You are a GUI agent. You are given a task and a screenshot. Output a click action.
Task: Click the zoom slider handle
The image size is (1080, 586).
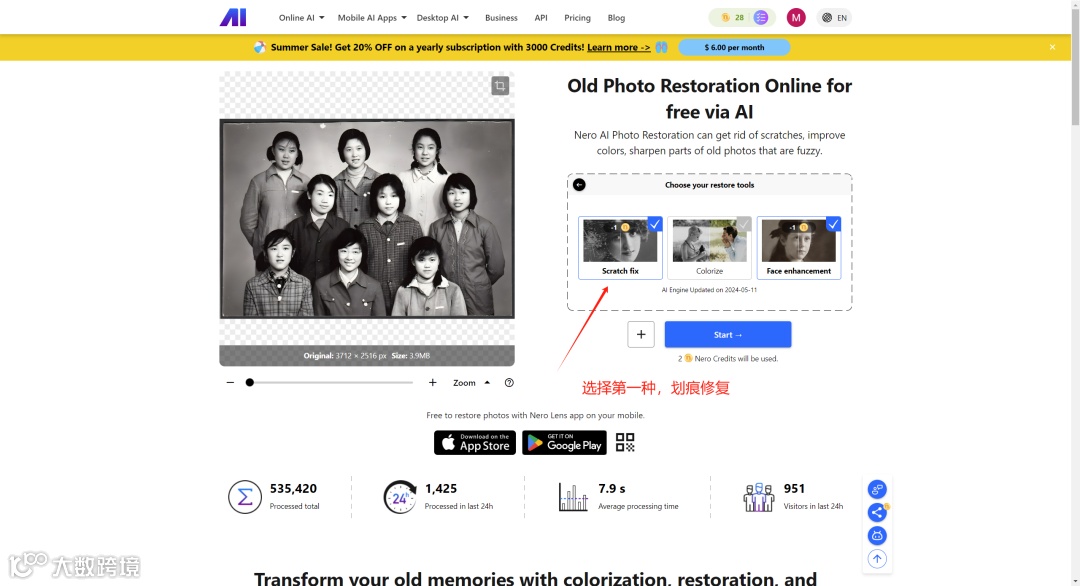pos(250,383)
